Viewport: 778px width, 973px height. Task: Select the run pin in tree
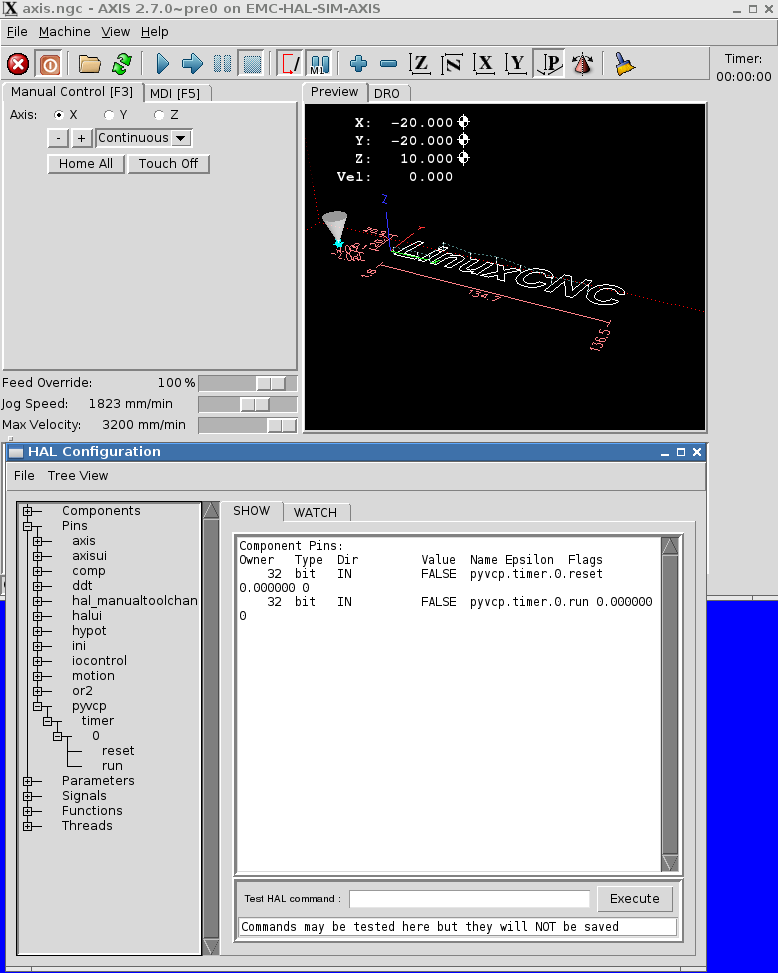(112, 766)
